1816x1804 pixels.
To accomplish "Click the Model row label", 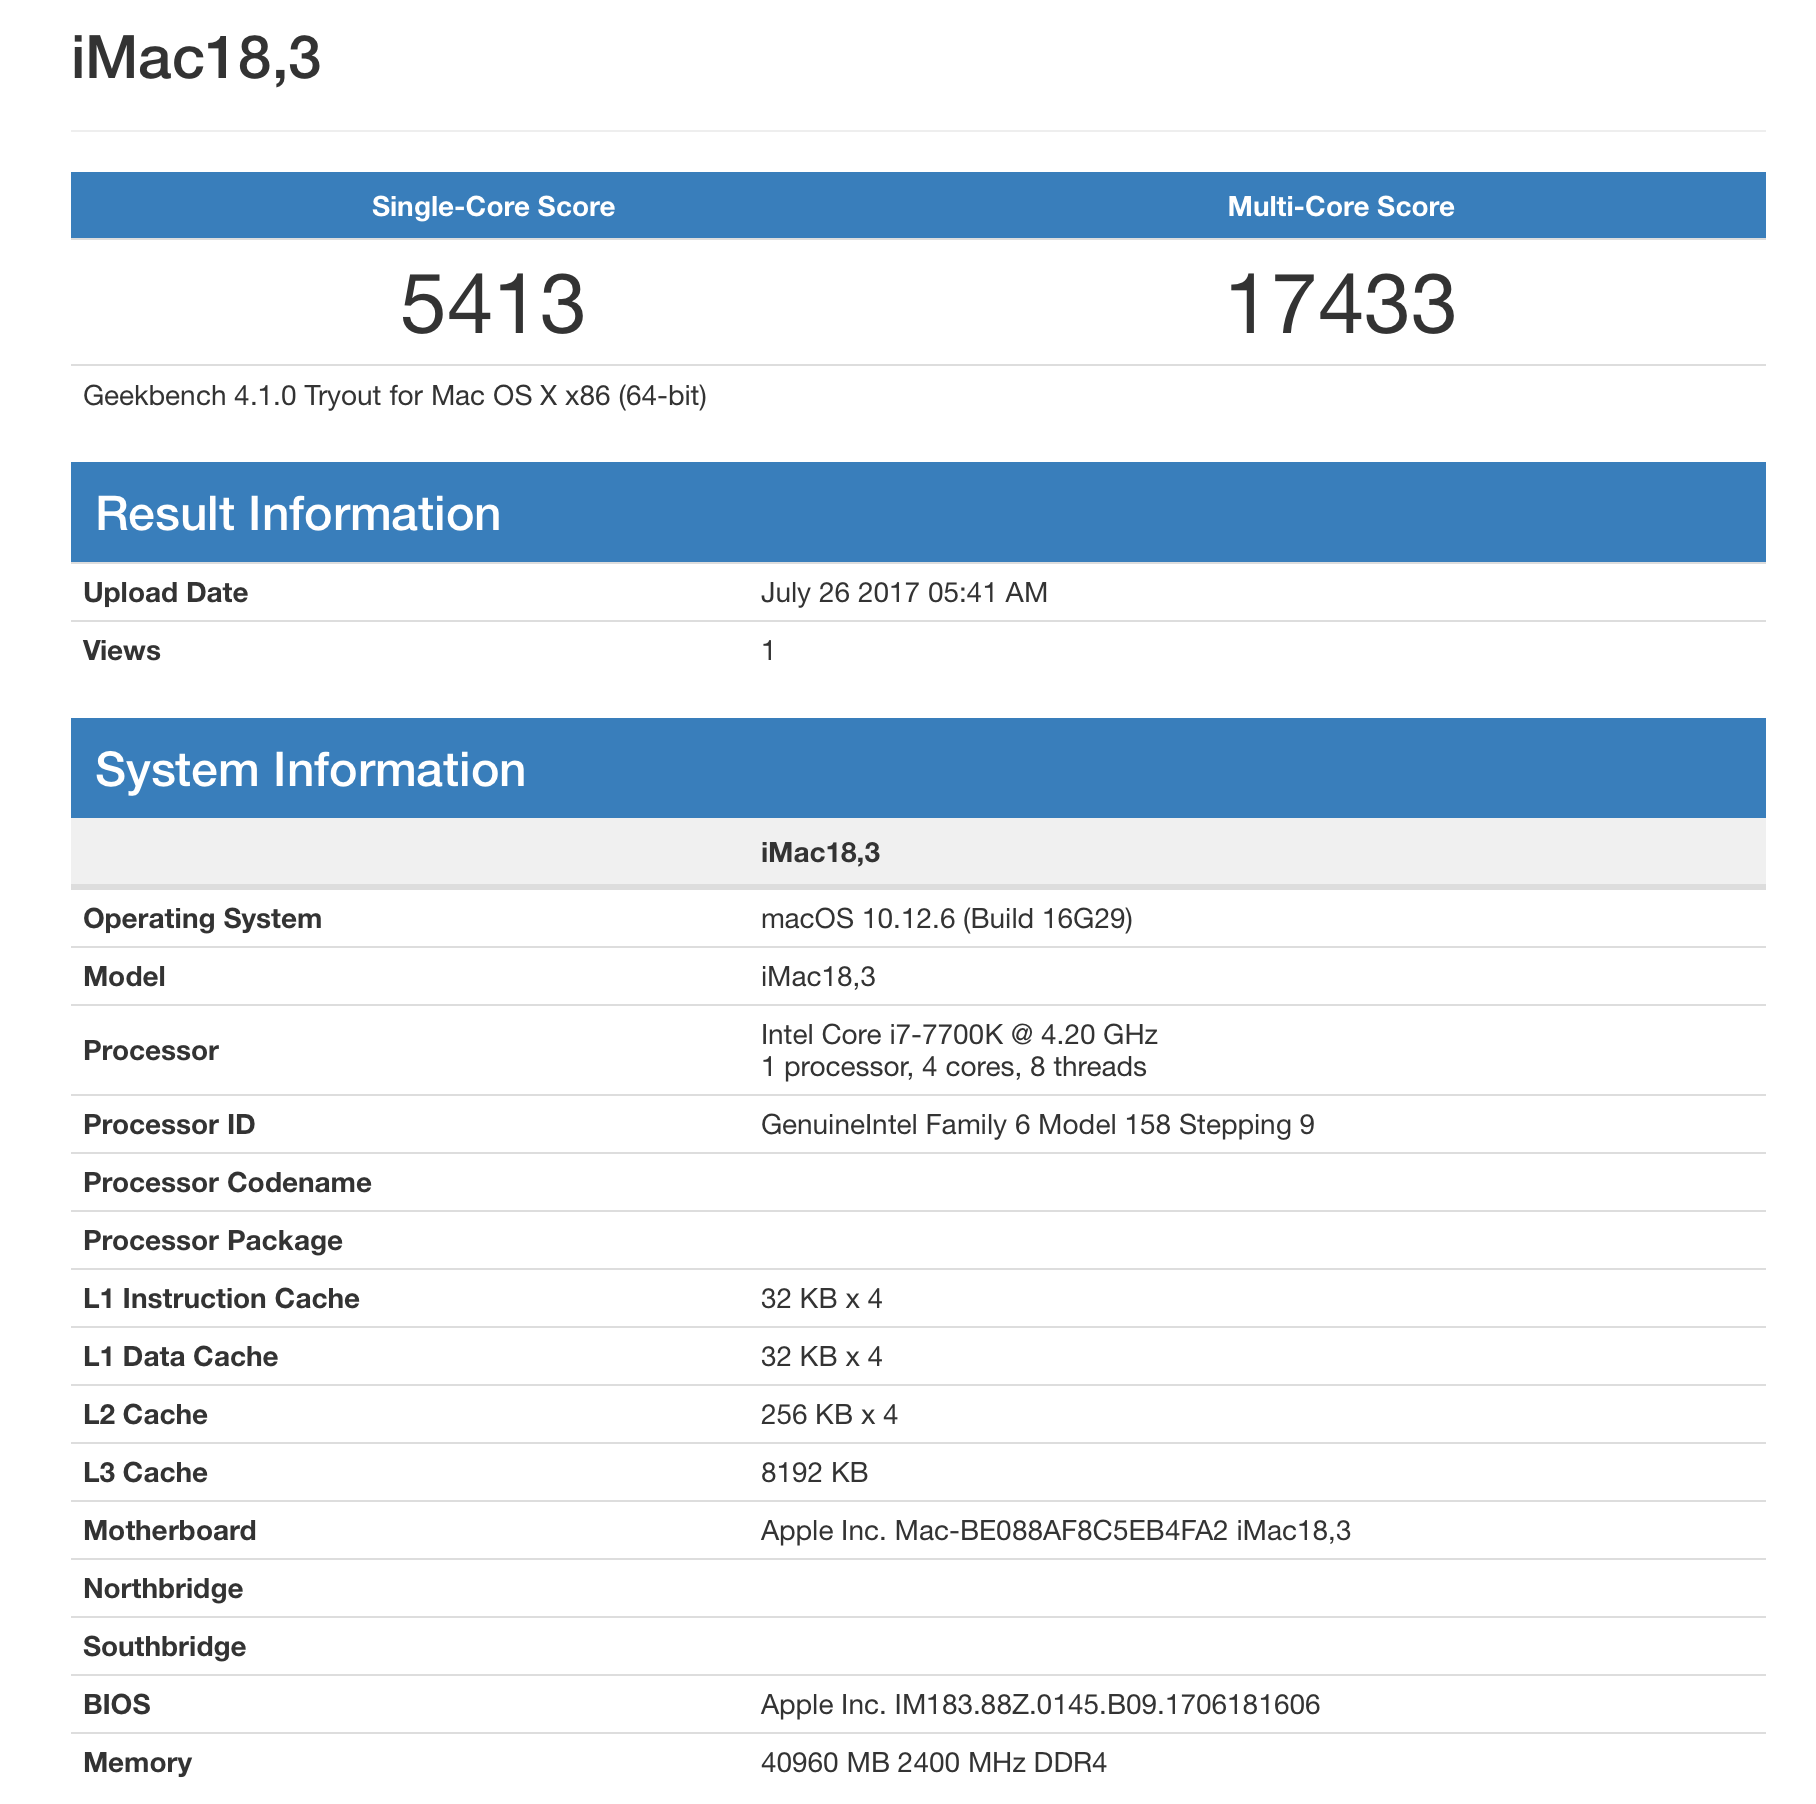I will point(124,976).
